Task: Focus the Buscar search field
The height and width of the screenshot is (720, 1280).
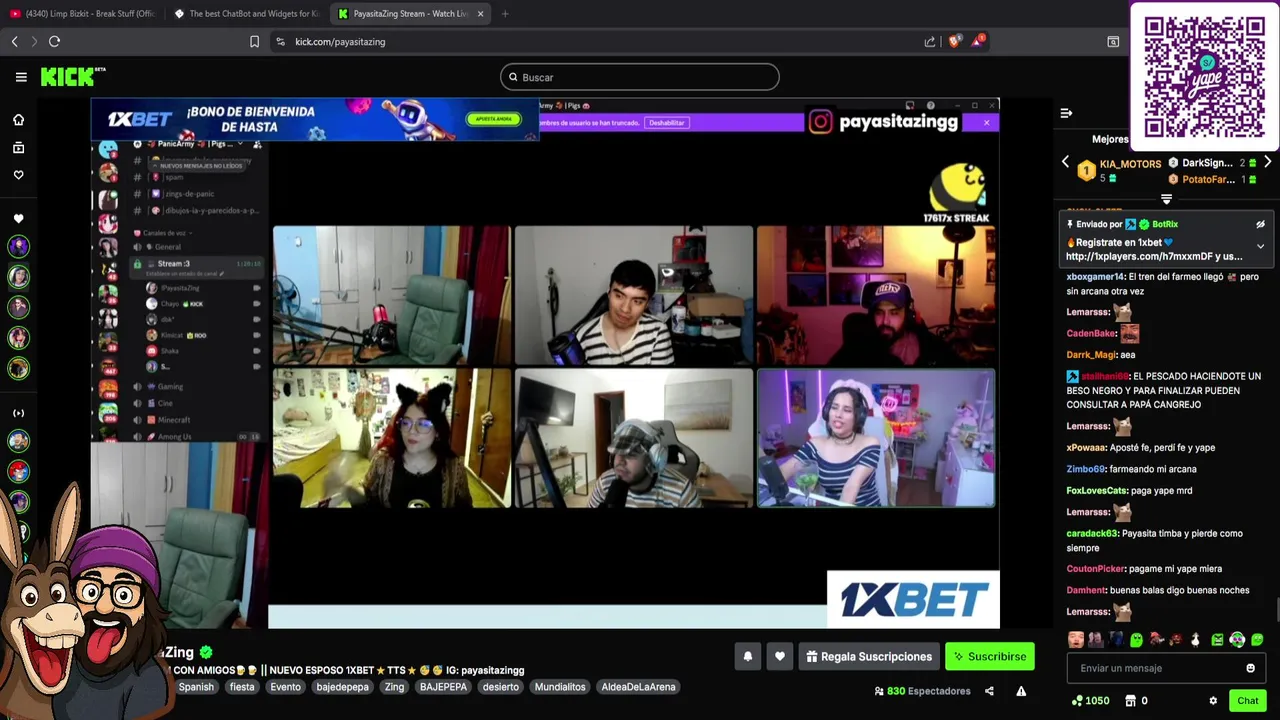Action: [640, 77]
